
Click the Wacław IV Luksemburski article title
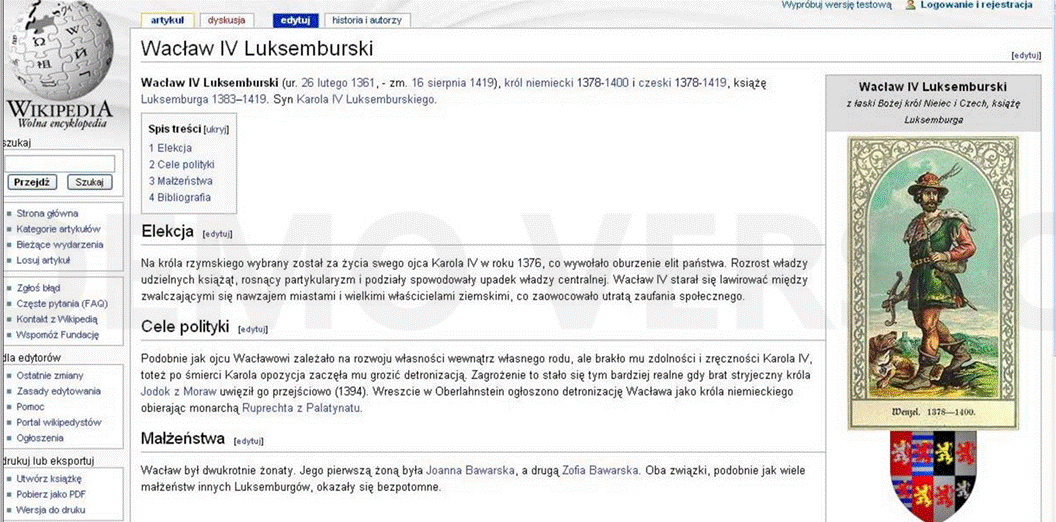click(x=257, y=49)
